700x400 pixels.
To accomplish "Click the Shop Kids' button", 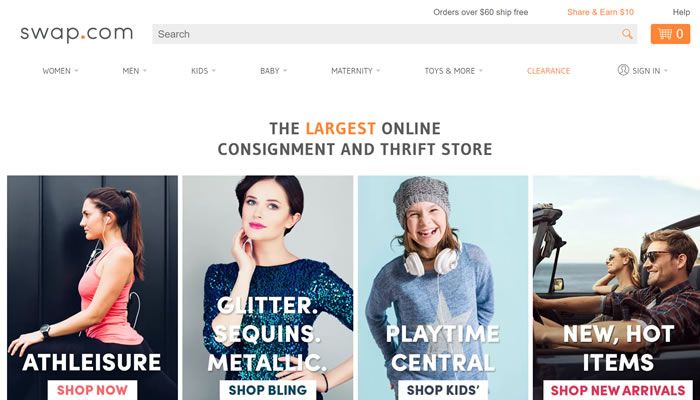I will pos(443,390).
